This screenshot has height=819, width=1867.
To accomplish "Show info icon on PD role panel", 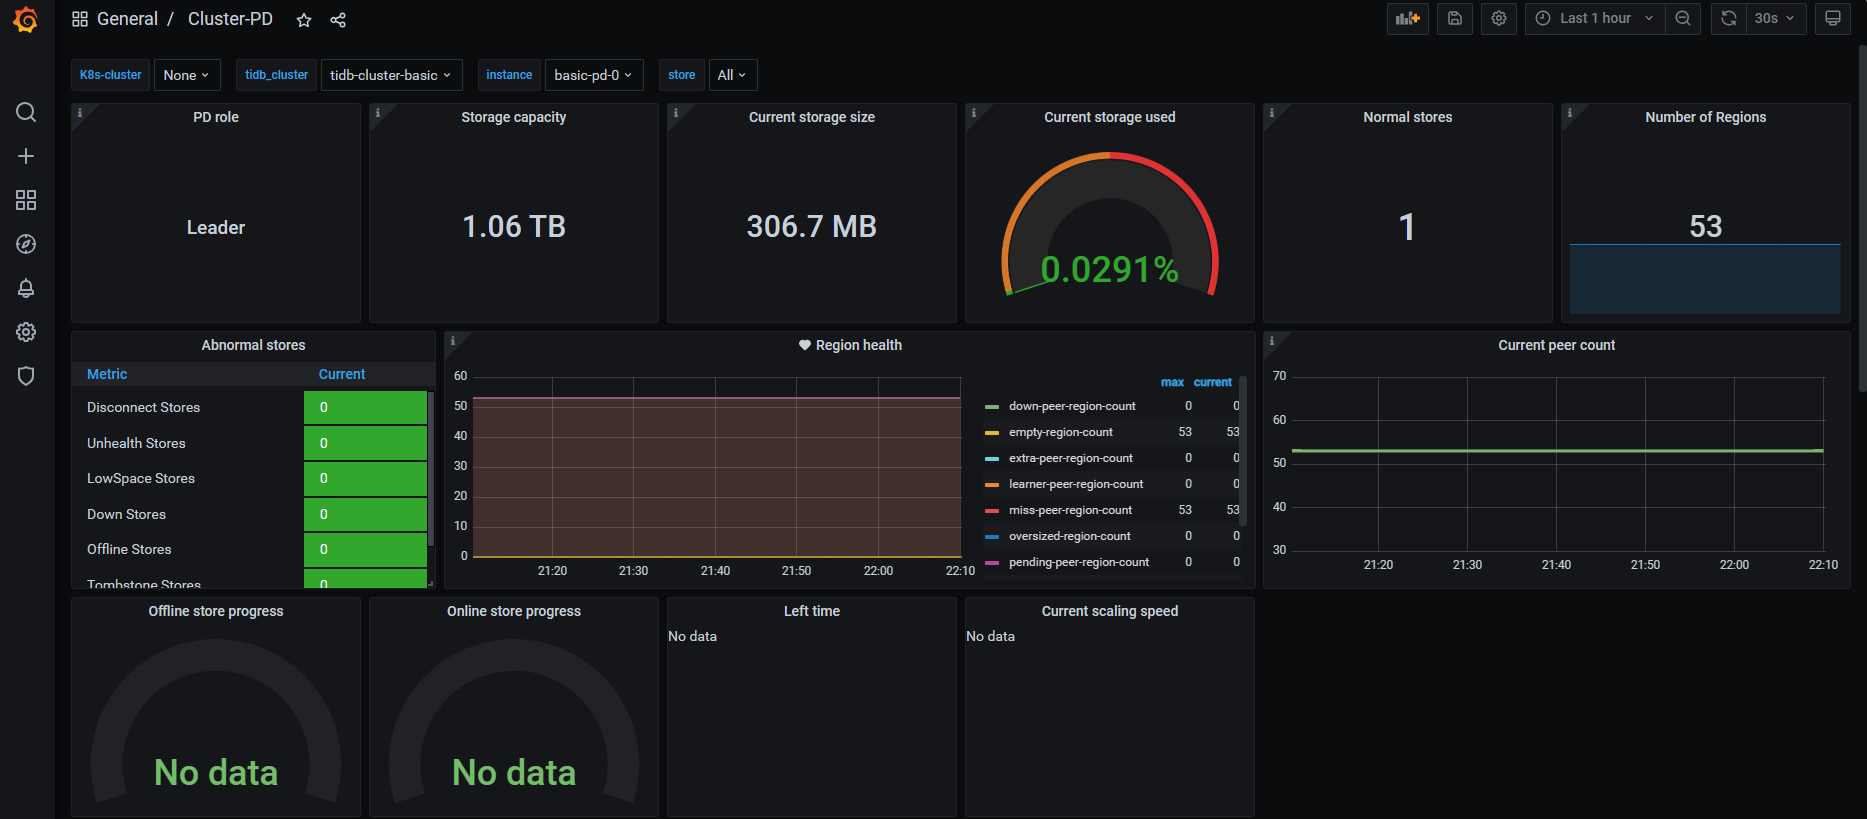I will tap(80, 113).
